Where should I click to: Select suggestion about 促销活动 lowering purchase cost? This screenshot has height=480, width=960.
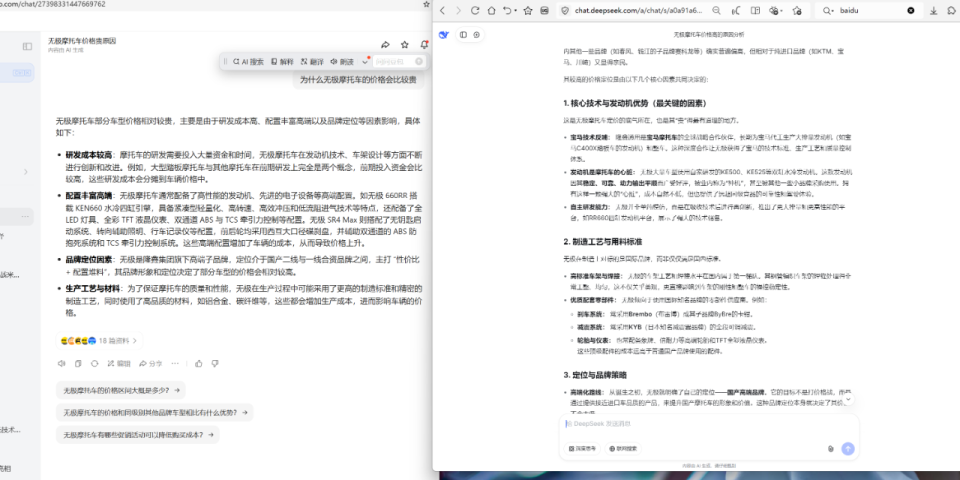click(x=138, y=435)
